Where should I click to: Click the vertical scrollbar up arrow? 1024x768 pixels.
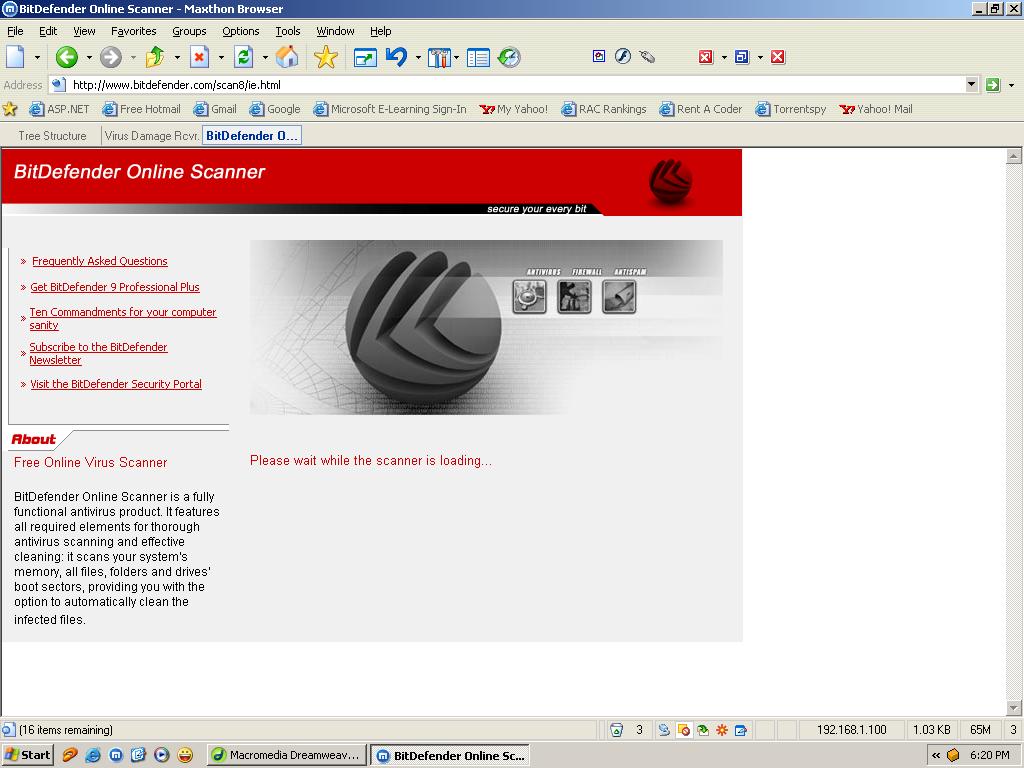1014,156
